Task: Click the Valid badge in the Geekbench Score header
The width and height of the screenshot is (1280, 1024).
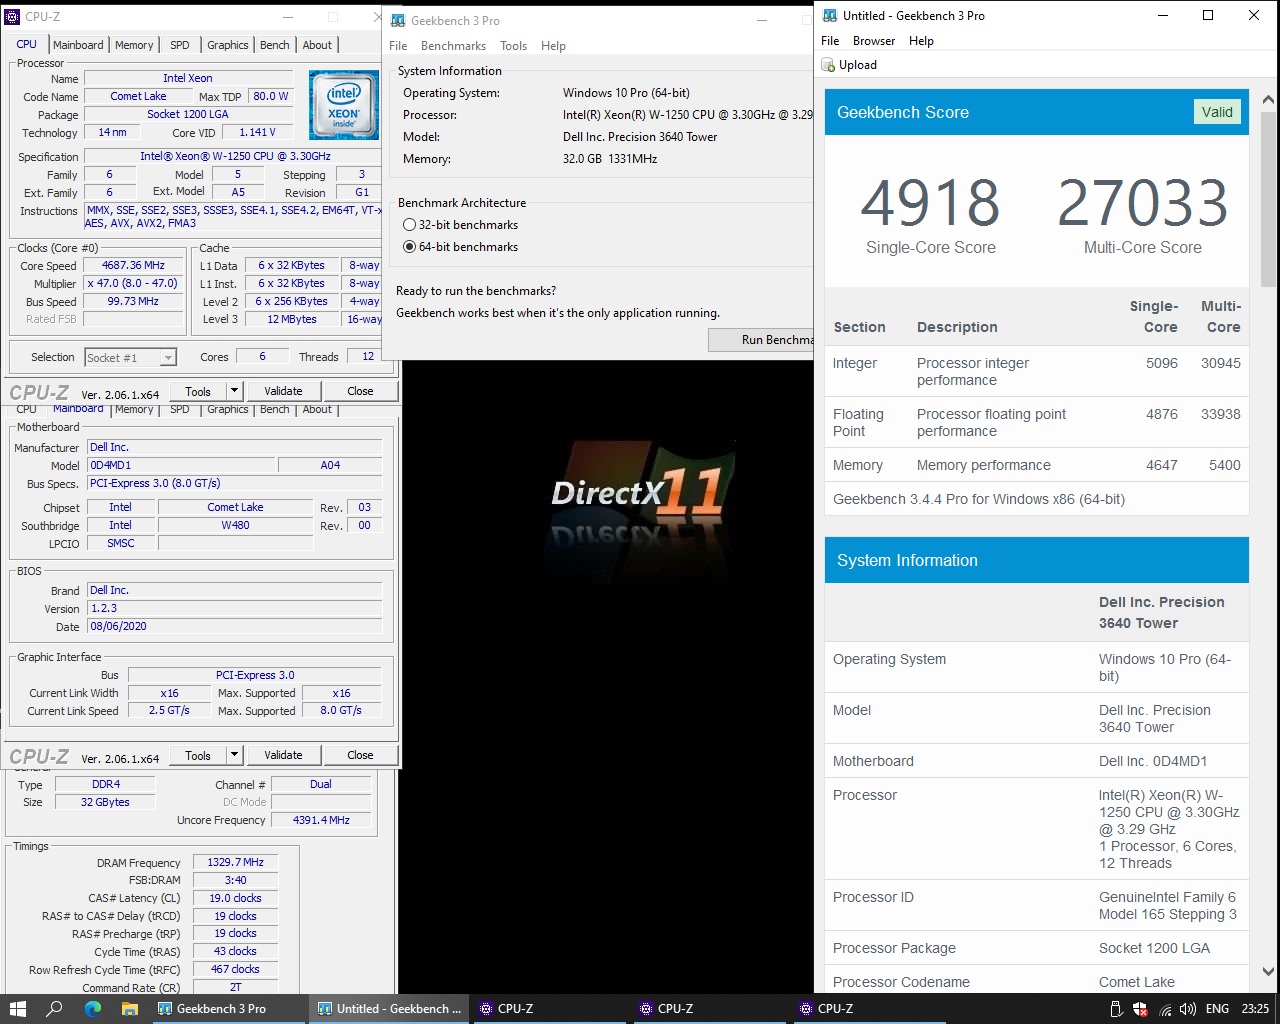Action: click(x=1217, y=112)
